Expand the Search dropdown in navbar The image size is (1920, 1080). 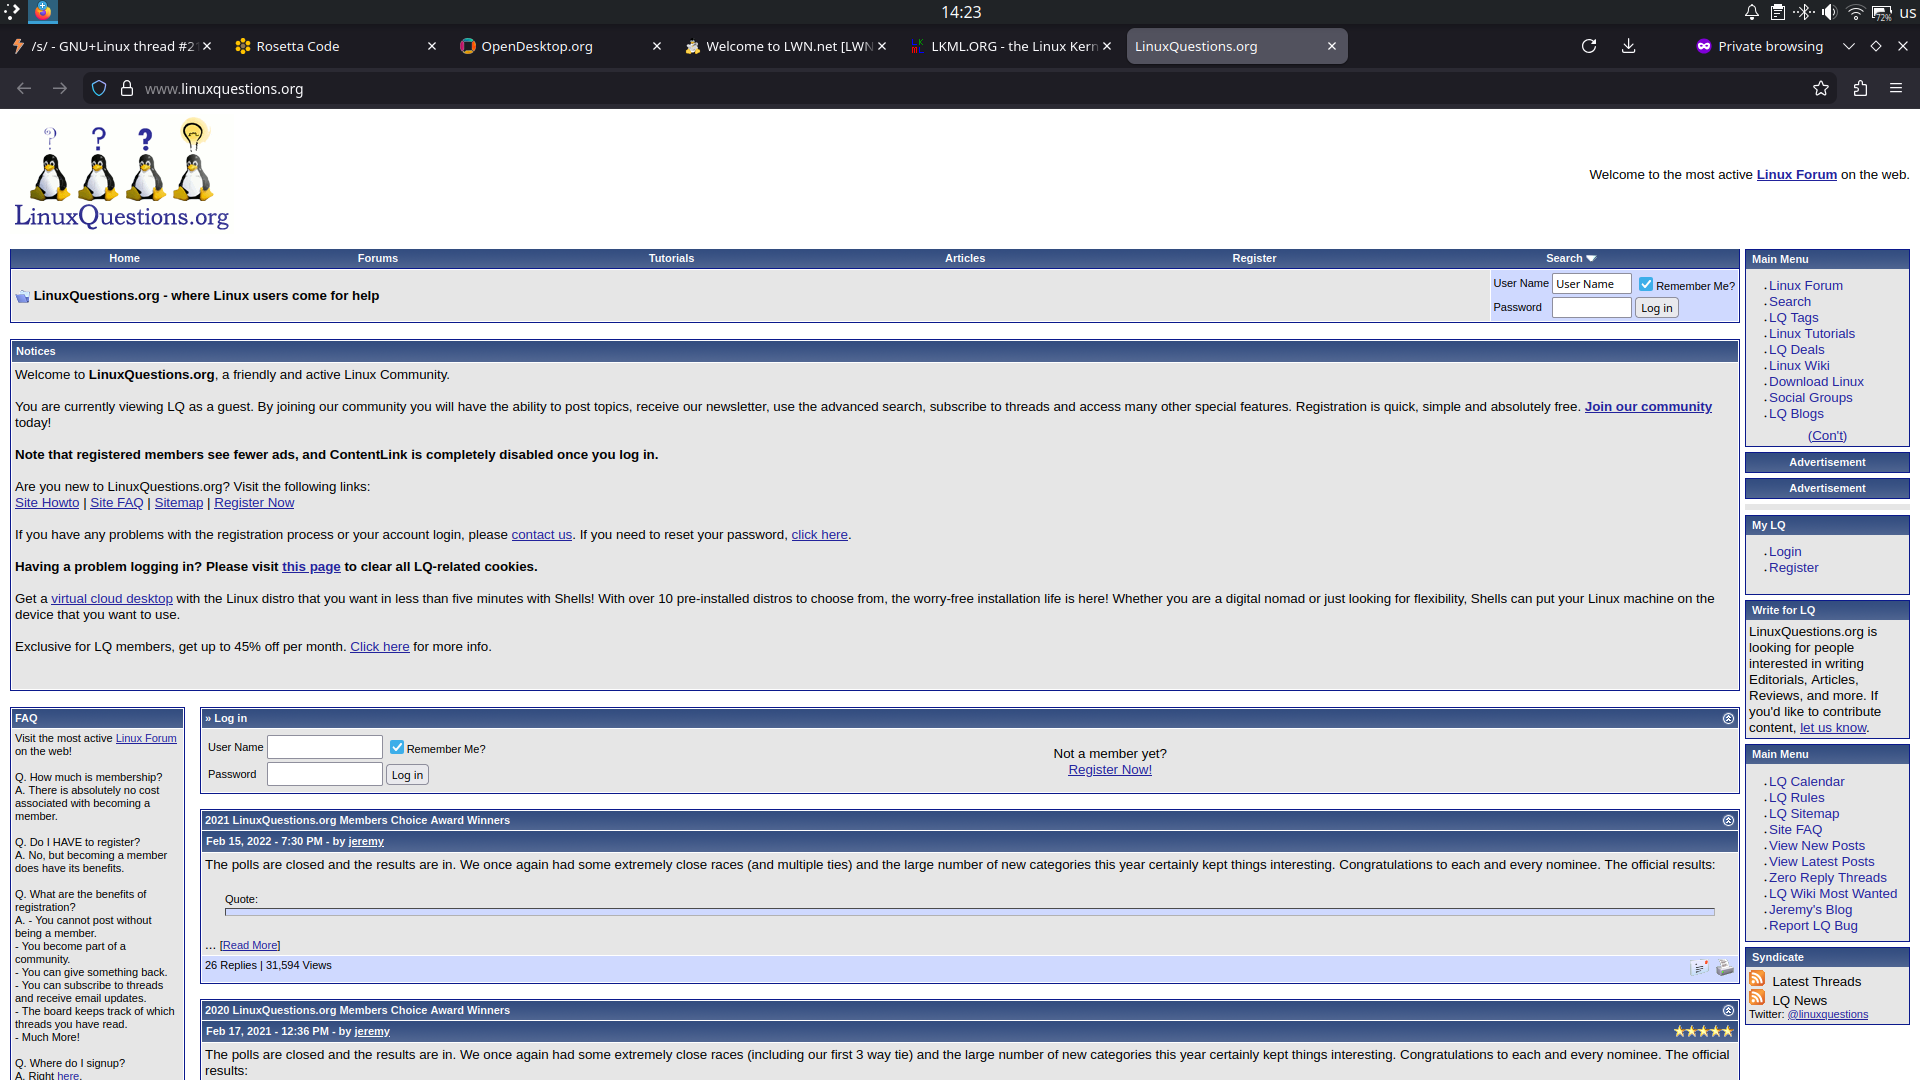pyautogui.click(x=1570, y=258)
